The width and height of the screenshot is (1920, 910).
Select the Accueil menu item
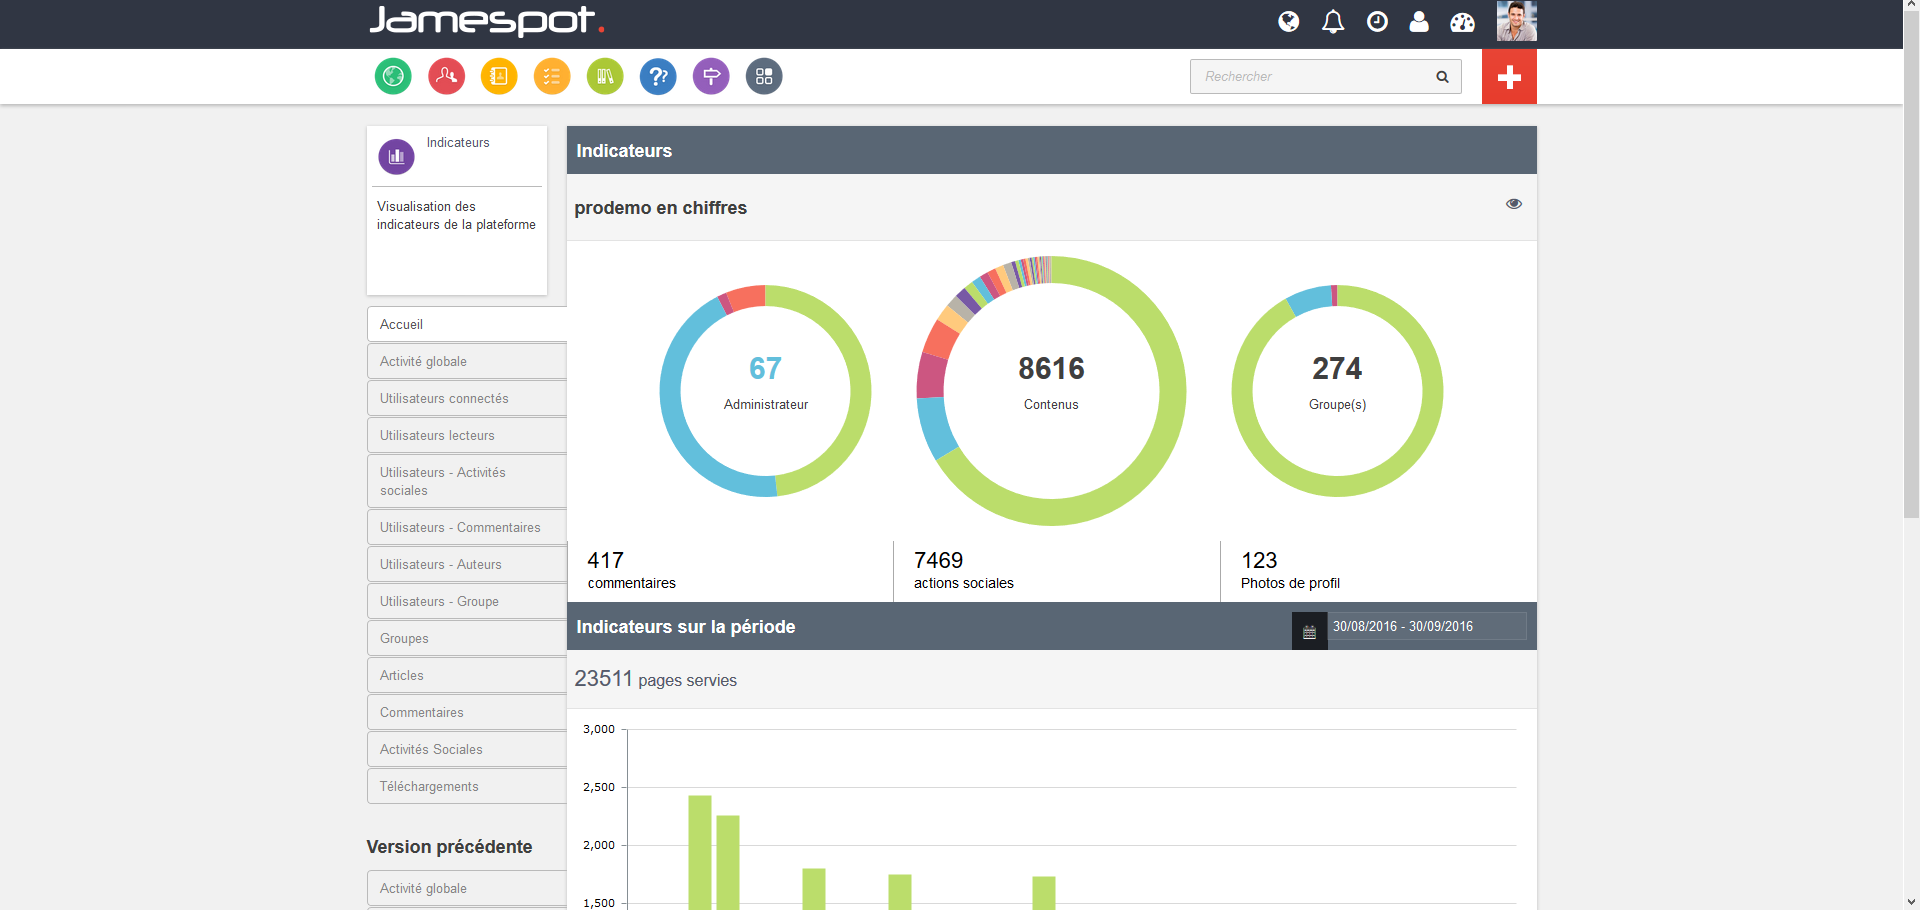(x=467, y=325)
